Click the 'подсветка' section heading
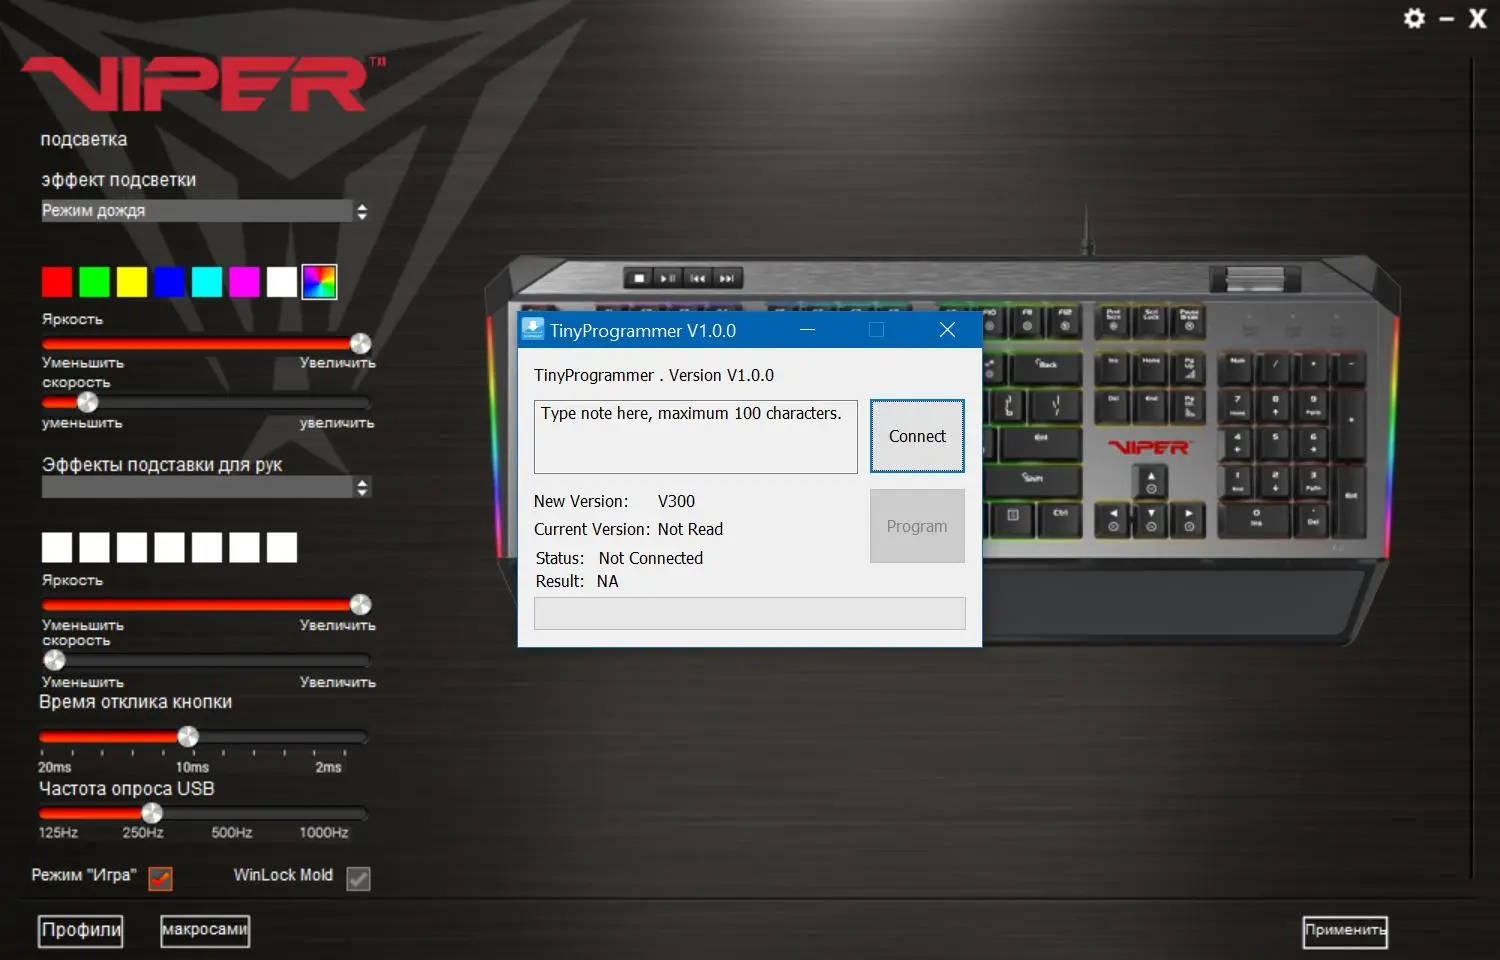The height and width of the screenshot is (960, 1500). [x=84, y=139]
